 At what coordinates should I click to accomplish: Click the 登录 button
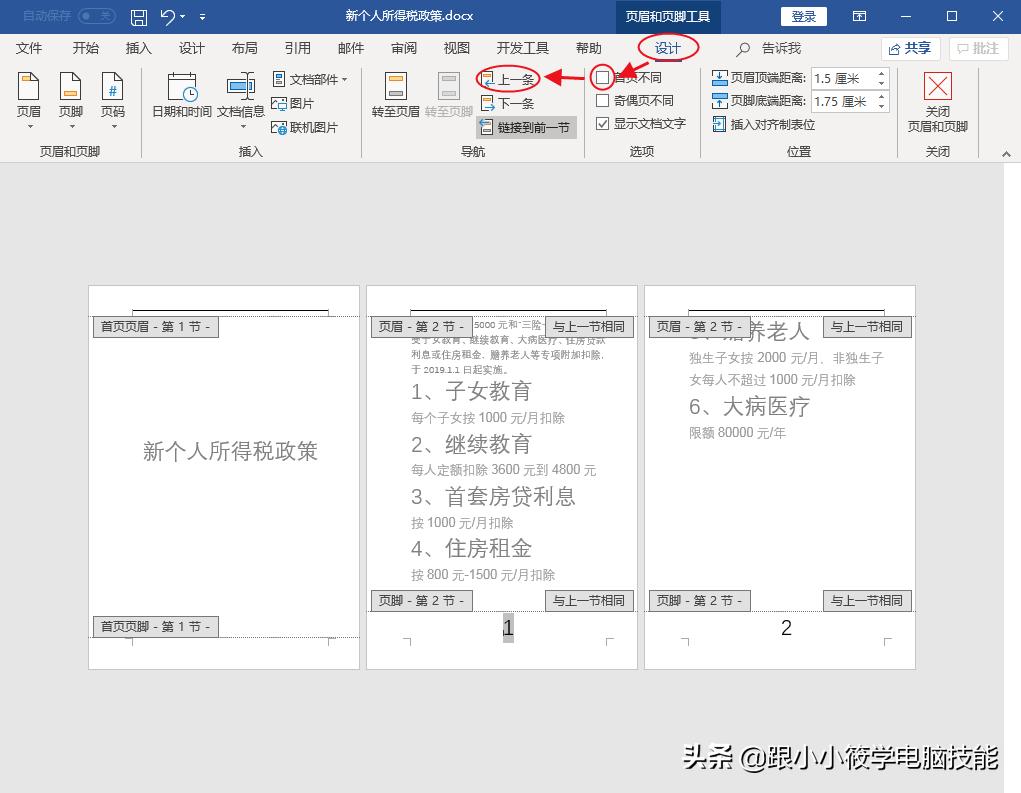click(803, 16)
